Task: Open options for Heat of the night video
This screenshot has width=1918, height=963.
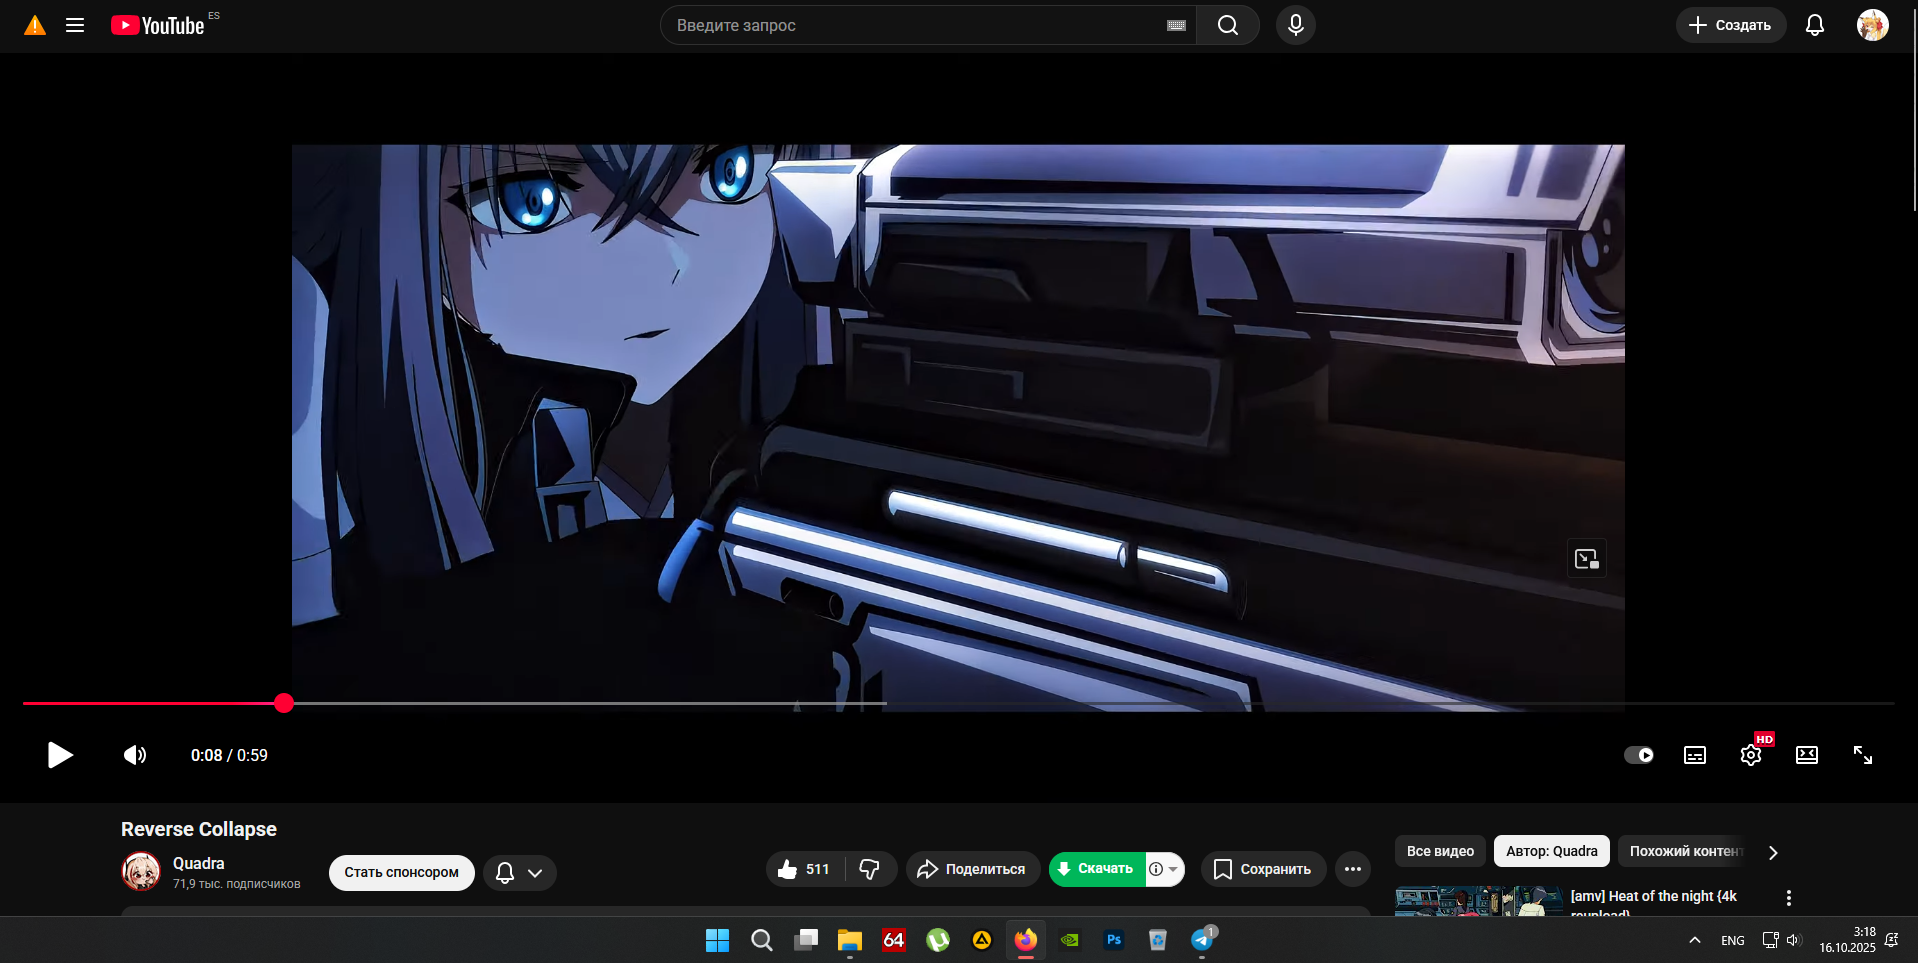Action: pos(1789,898)
